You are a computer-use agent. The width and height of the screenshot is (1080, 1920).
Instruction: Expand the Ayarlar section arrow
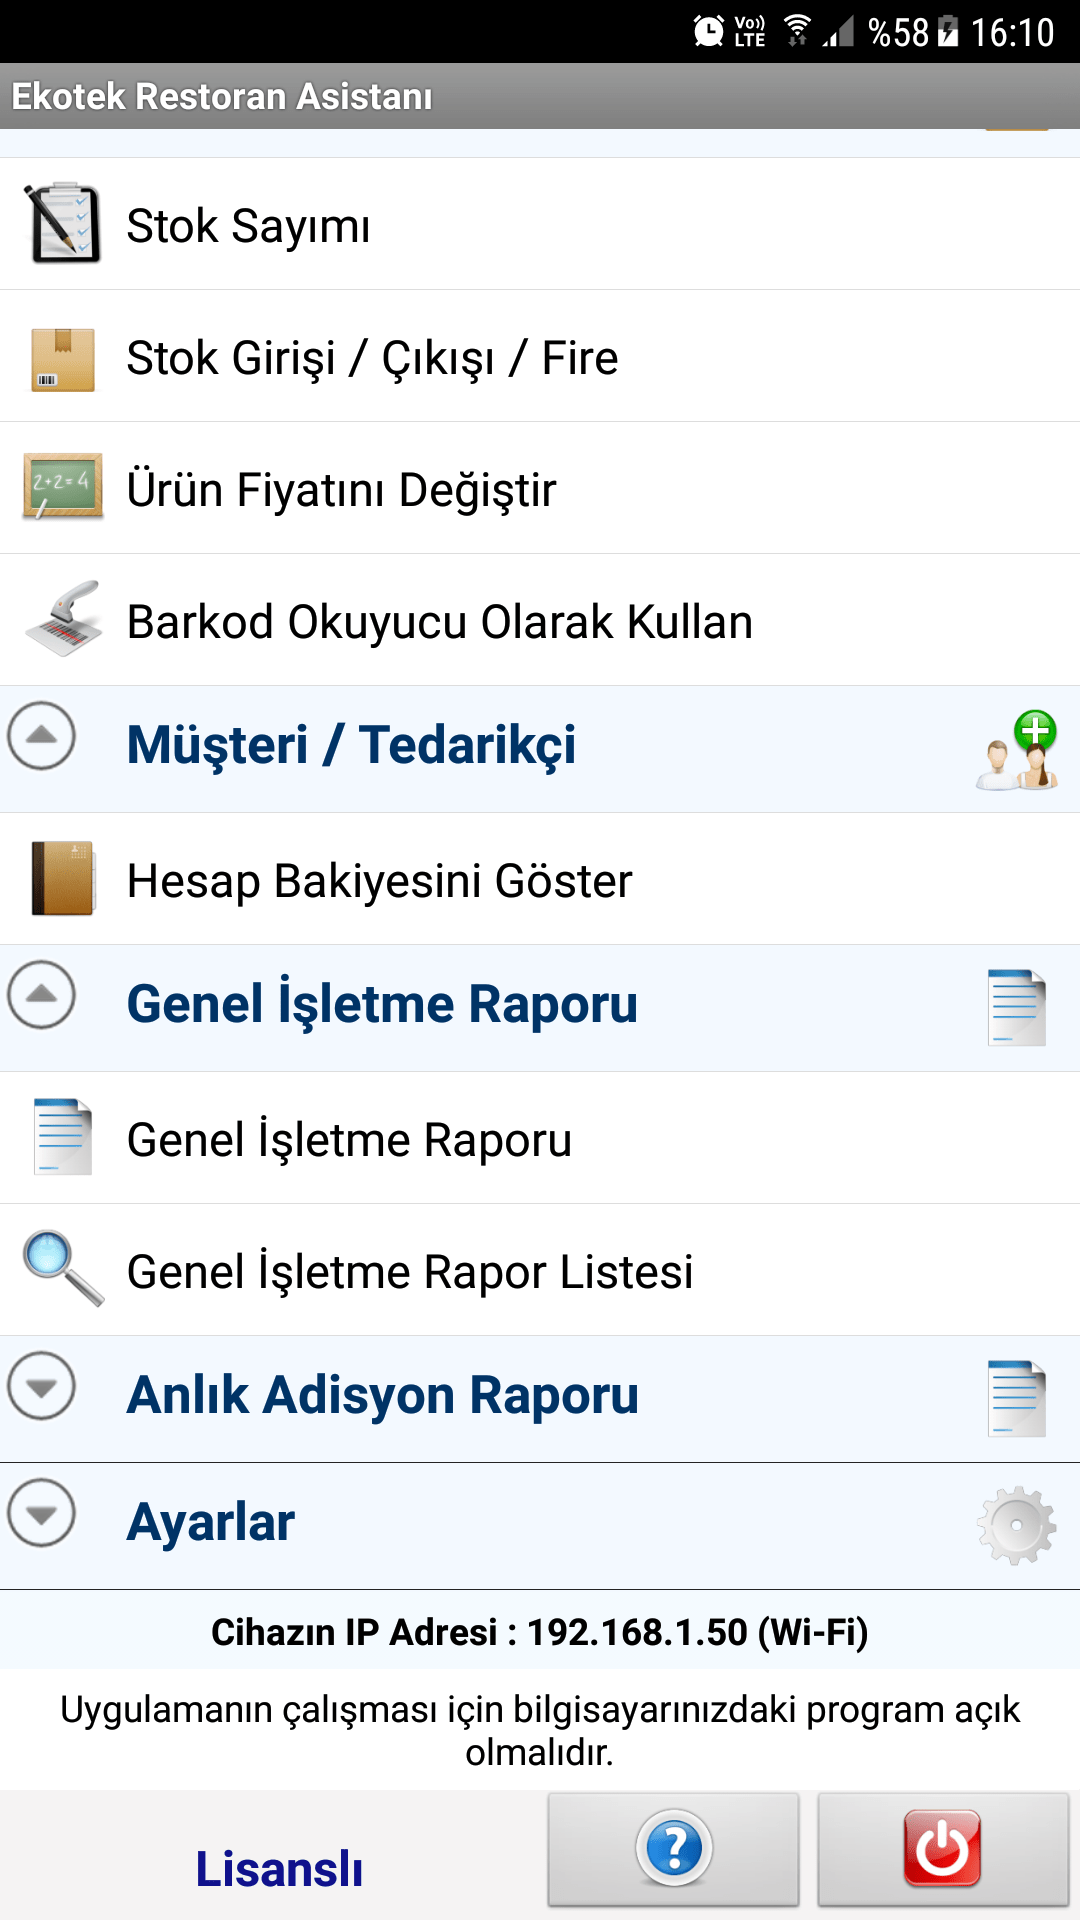click(x=41, y=1513)
